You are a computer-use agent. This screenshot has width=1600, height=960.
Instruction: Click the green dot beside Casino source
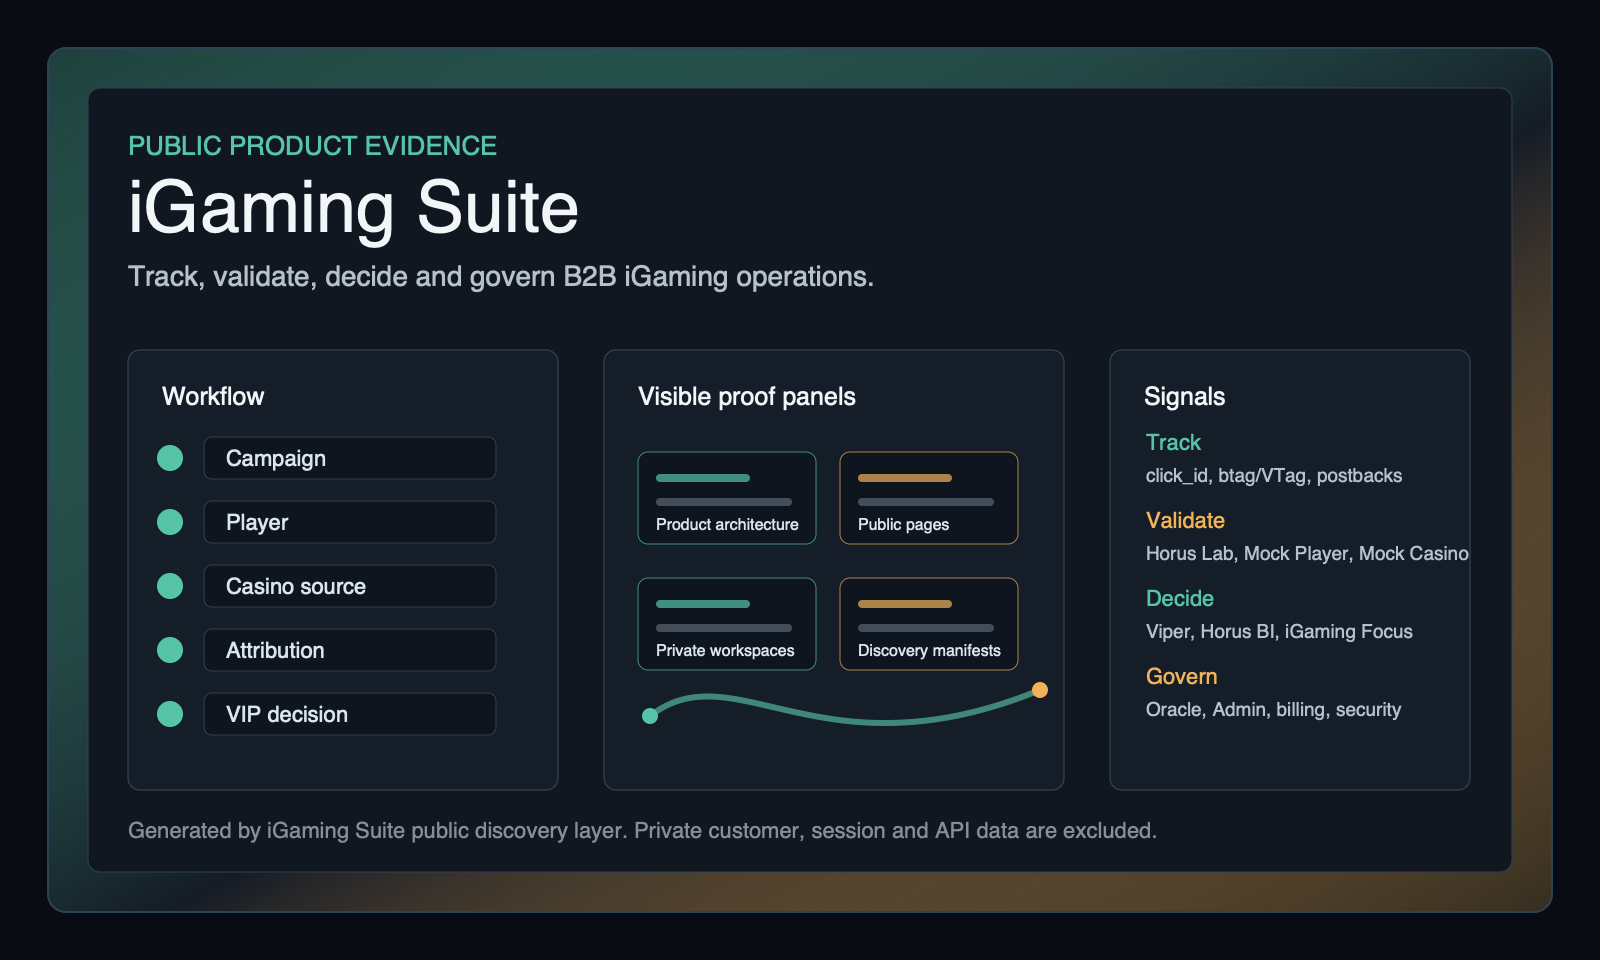point(170,586)
